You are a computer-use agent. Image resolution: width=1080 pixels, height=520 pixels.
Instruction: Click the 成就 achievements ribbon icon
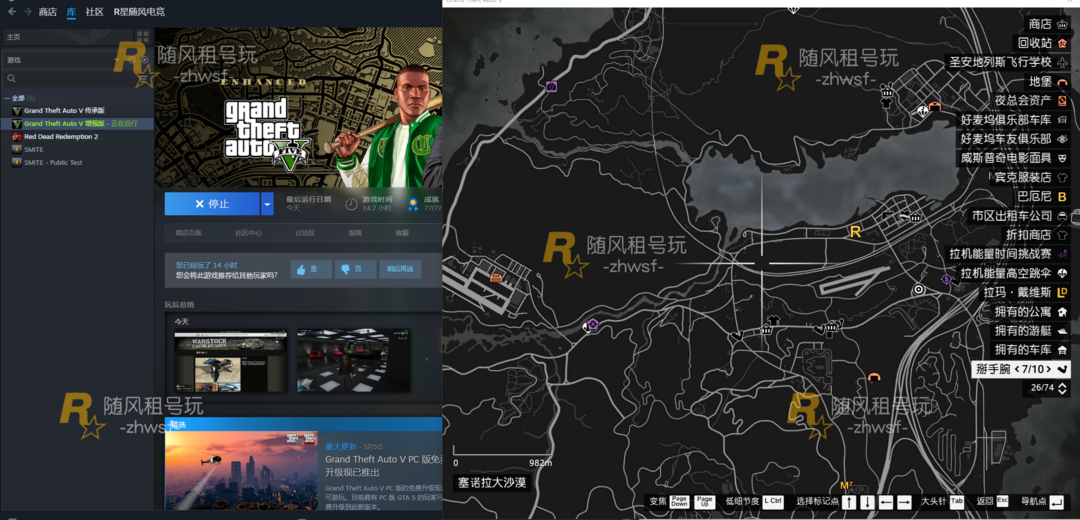click(413, 204)
